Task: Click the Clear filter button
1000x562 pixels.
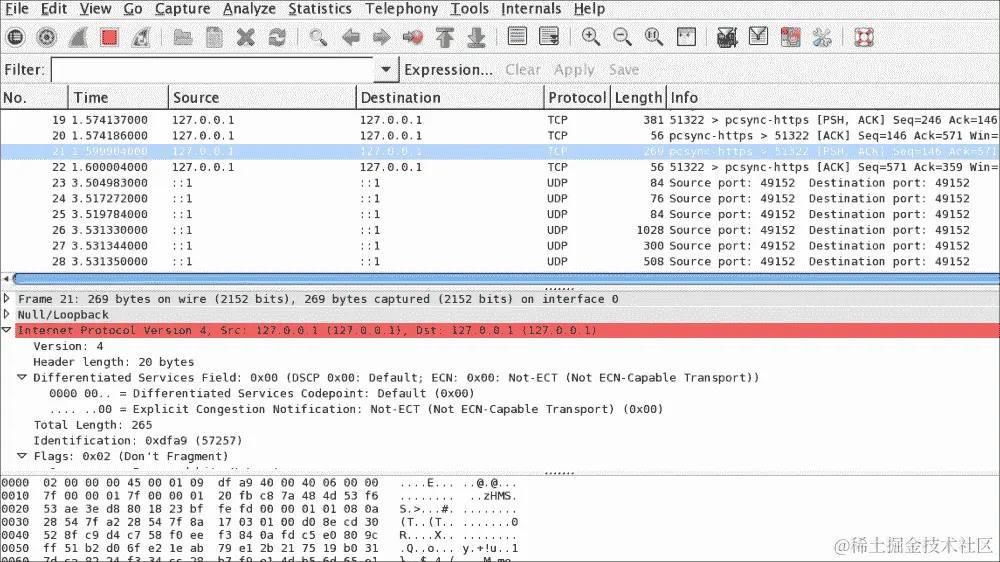Action: 522,70
